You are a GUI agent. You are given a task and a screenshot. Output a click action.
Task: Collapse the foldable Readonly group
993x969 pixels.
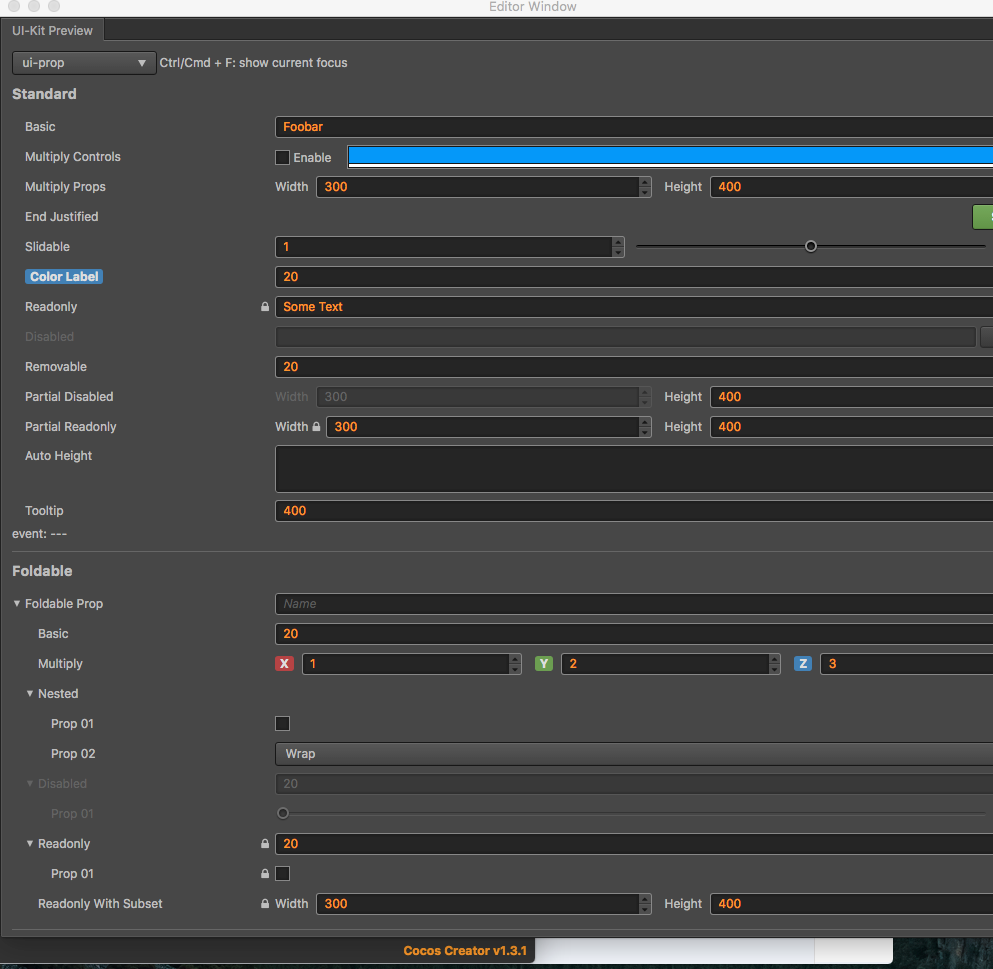click(30, 843)
